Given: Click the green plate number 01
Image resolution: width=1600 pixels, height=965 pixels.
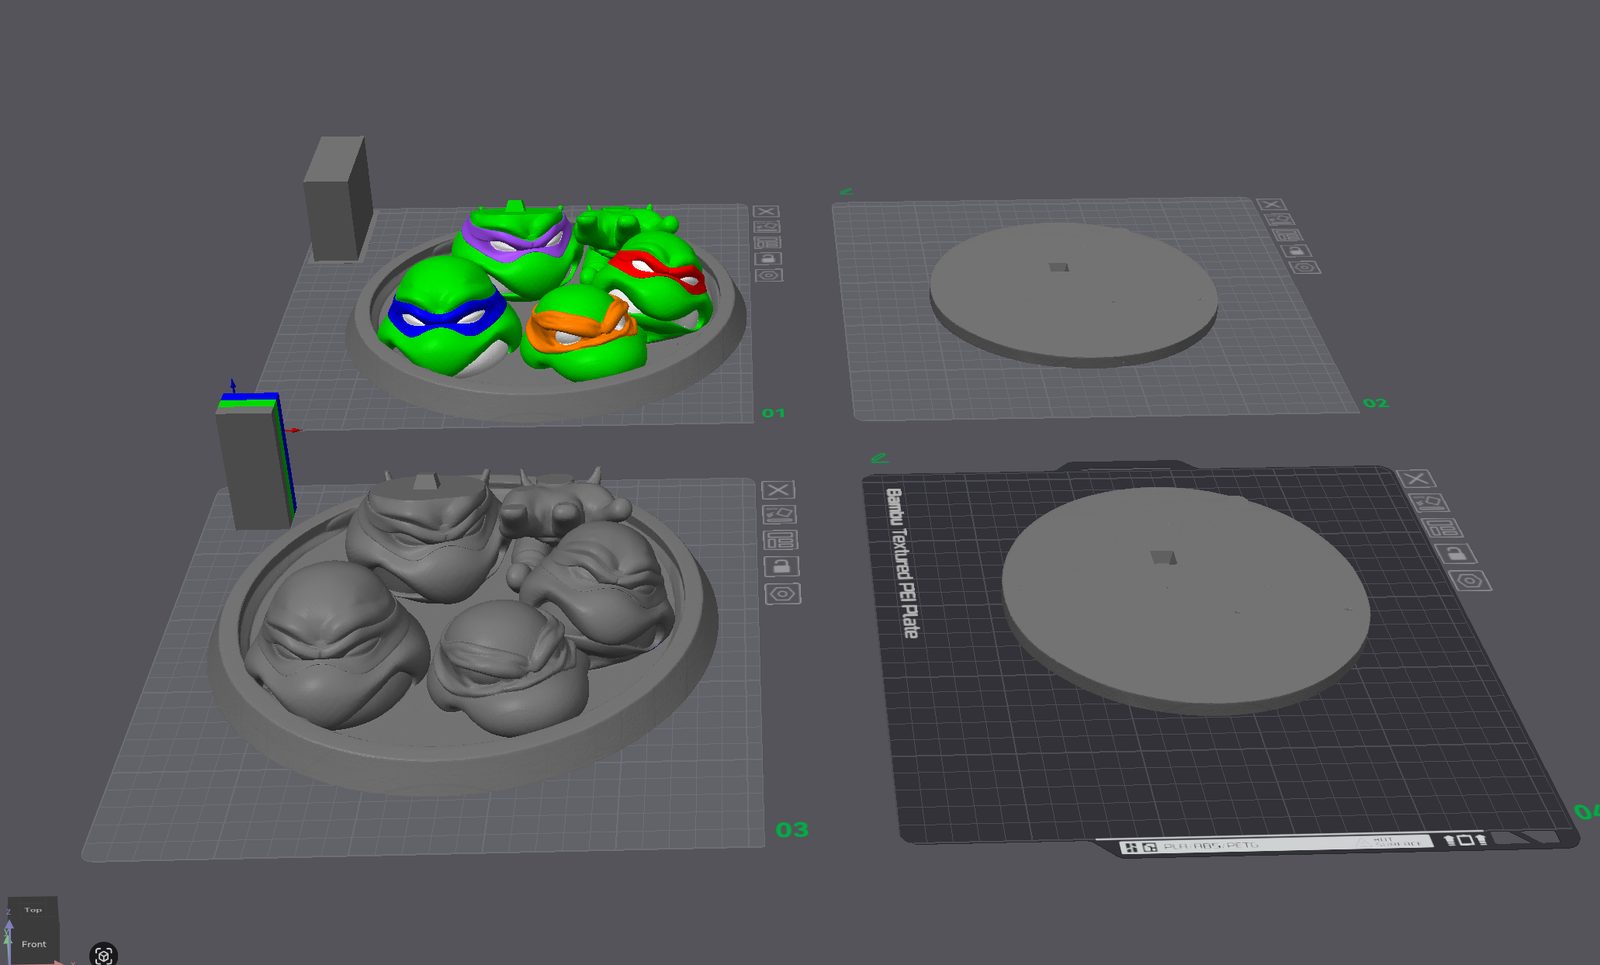Looking at the screenshot, I should tap(773, 413).
